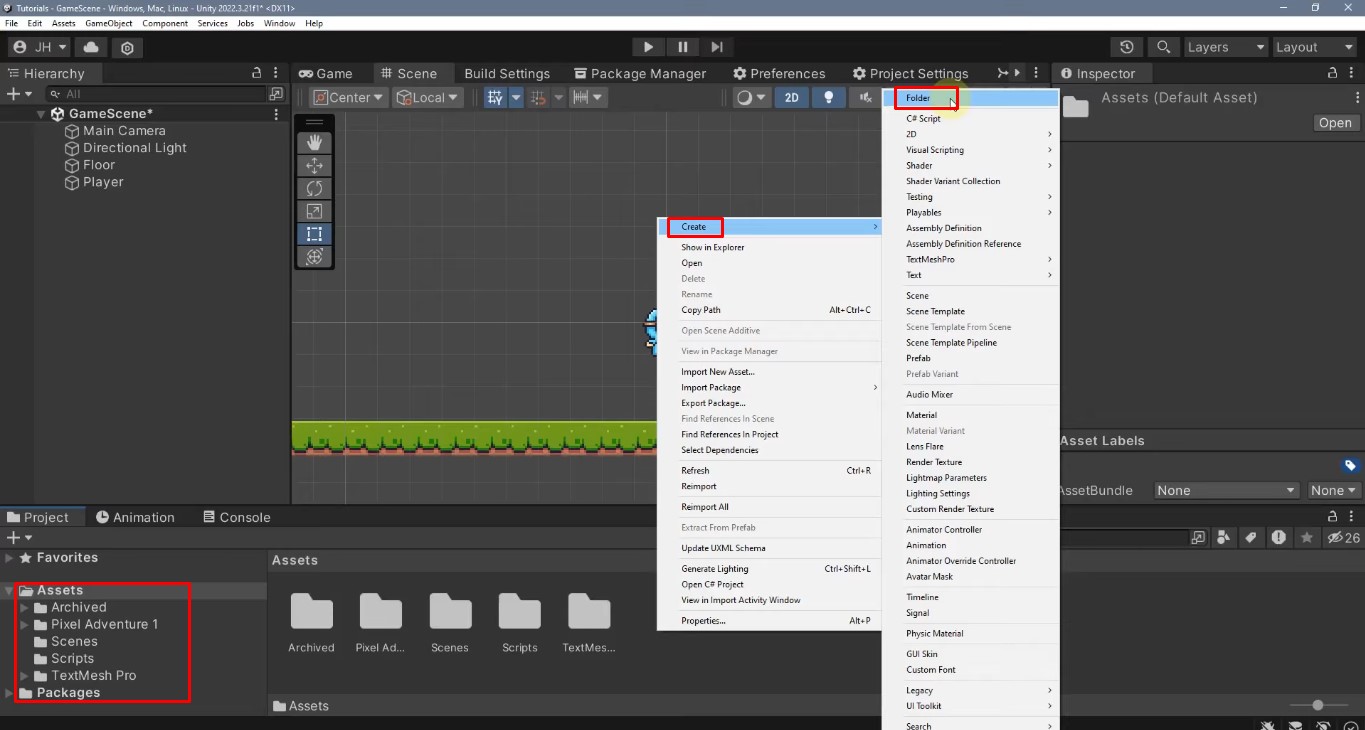Open the GameObject menu
This screenshot has width=1365, height=730.
108,23
